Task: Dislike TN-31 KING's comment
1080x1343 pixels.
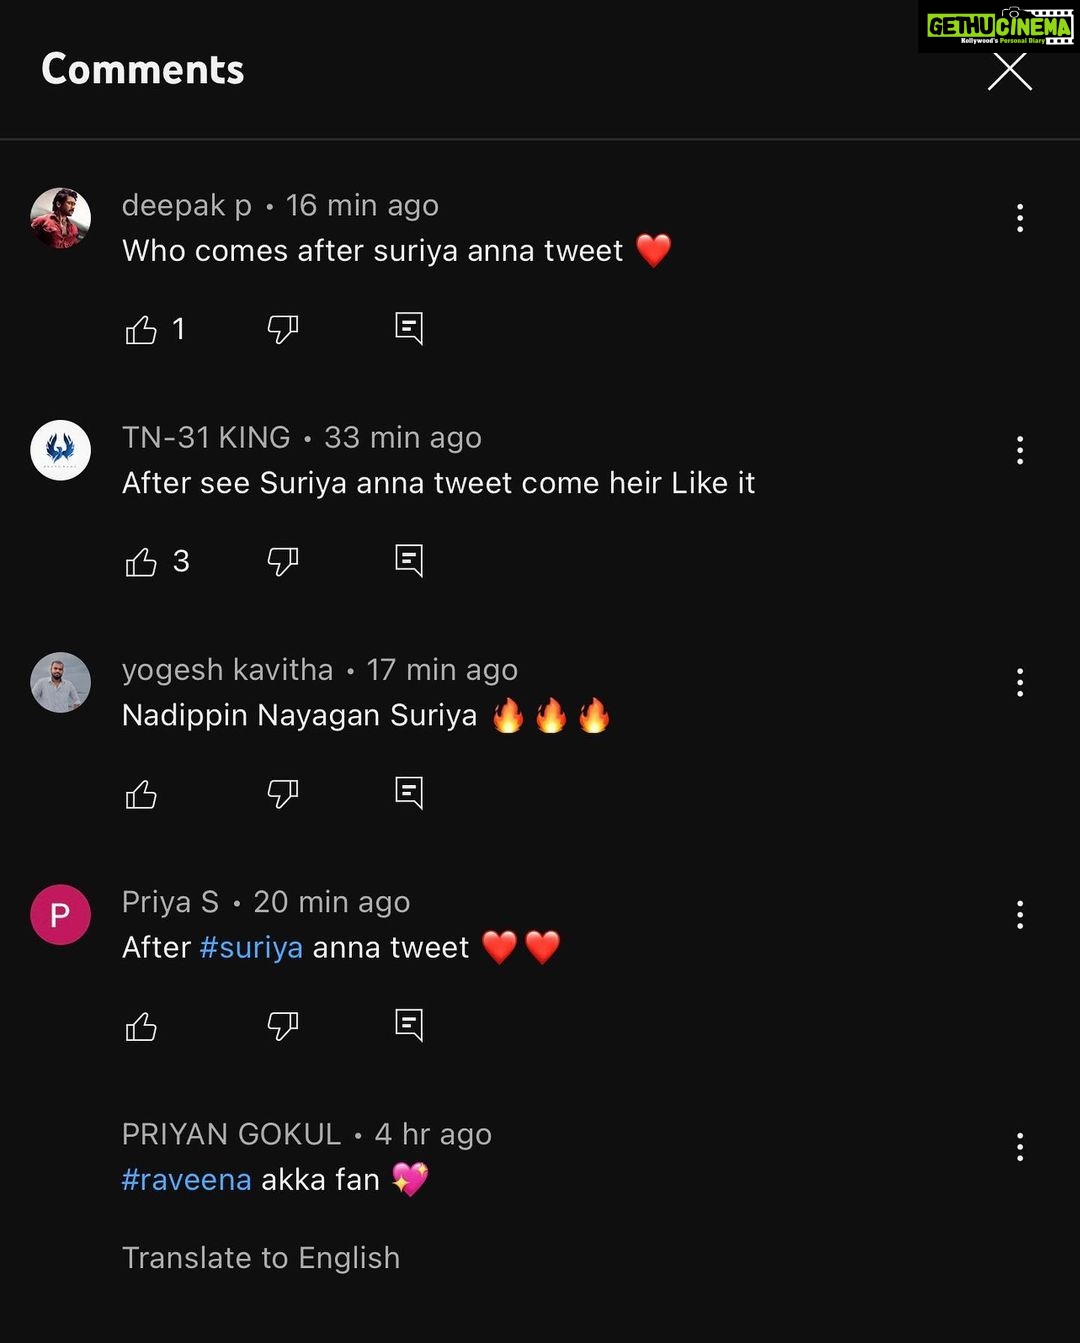Action: click(x=283, y=561)
